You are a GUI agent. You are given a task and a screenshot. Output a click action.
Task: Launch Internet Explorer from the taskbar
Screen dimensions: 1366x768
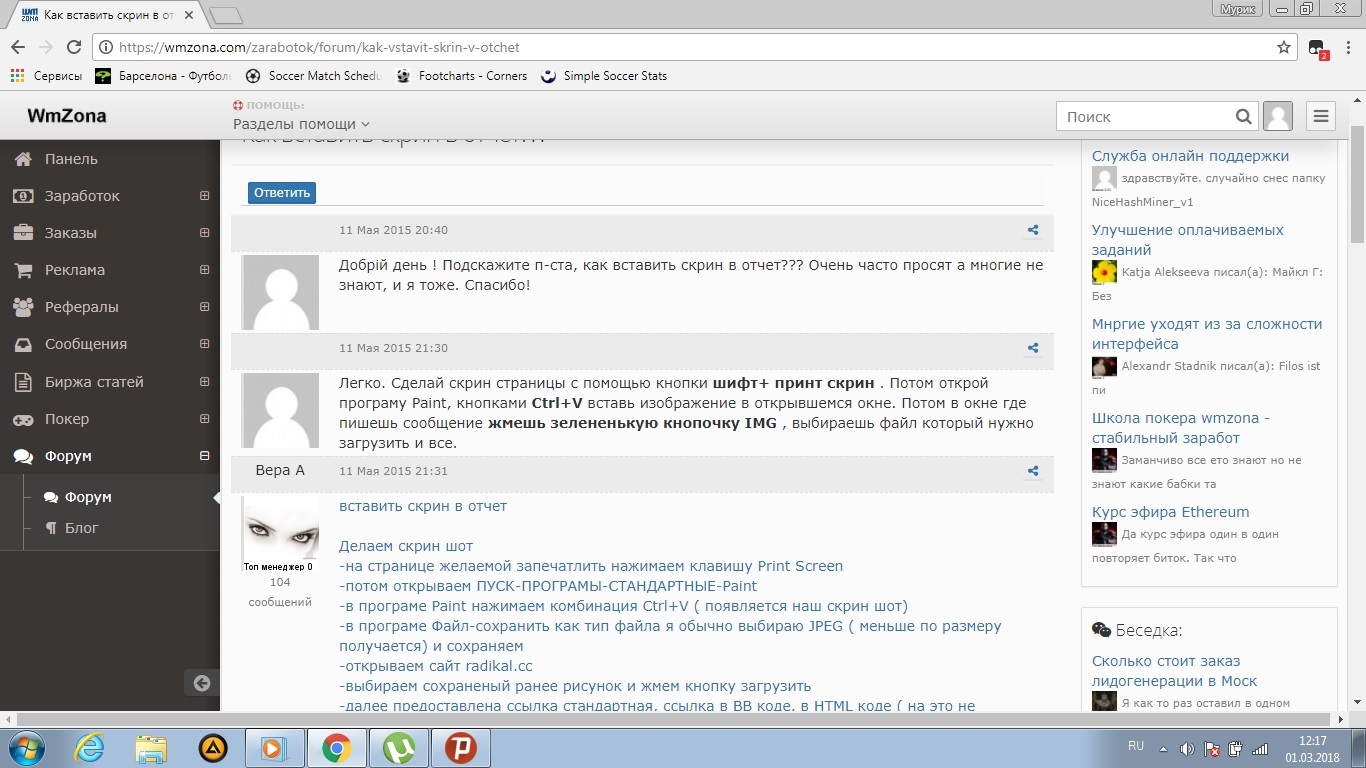89,748
